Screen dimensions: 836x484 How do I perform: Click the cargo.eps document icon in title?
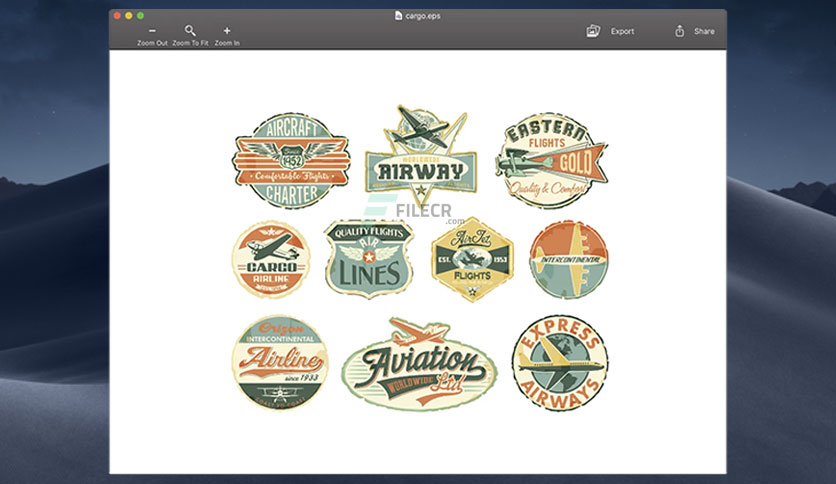[x=398, y=15]
